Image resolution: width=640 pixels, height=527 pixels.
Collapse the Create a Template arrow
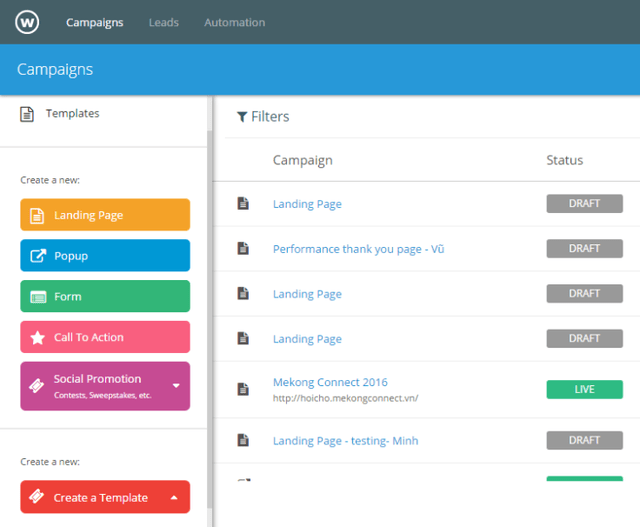(173, 497)
